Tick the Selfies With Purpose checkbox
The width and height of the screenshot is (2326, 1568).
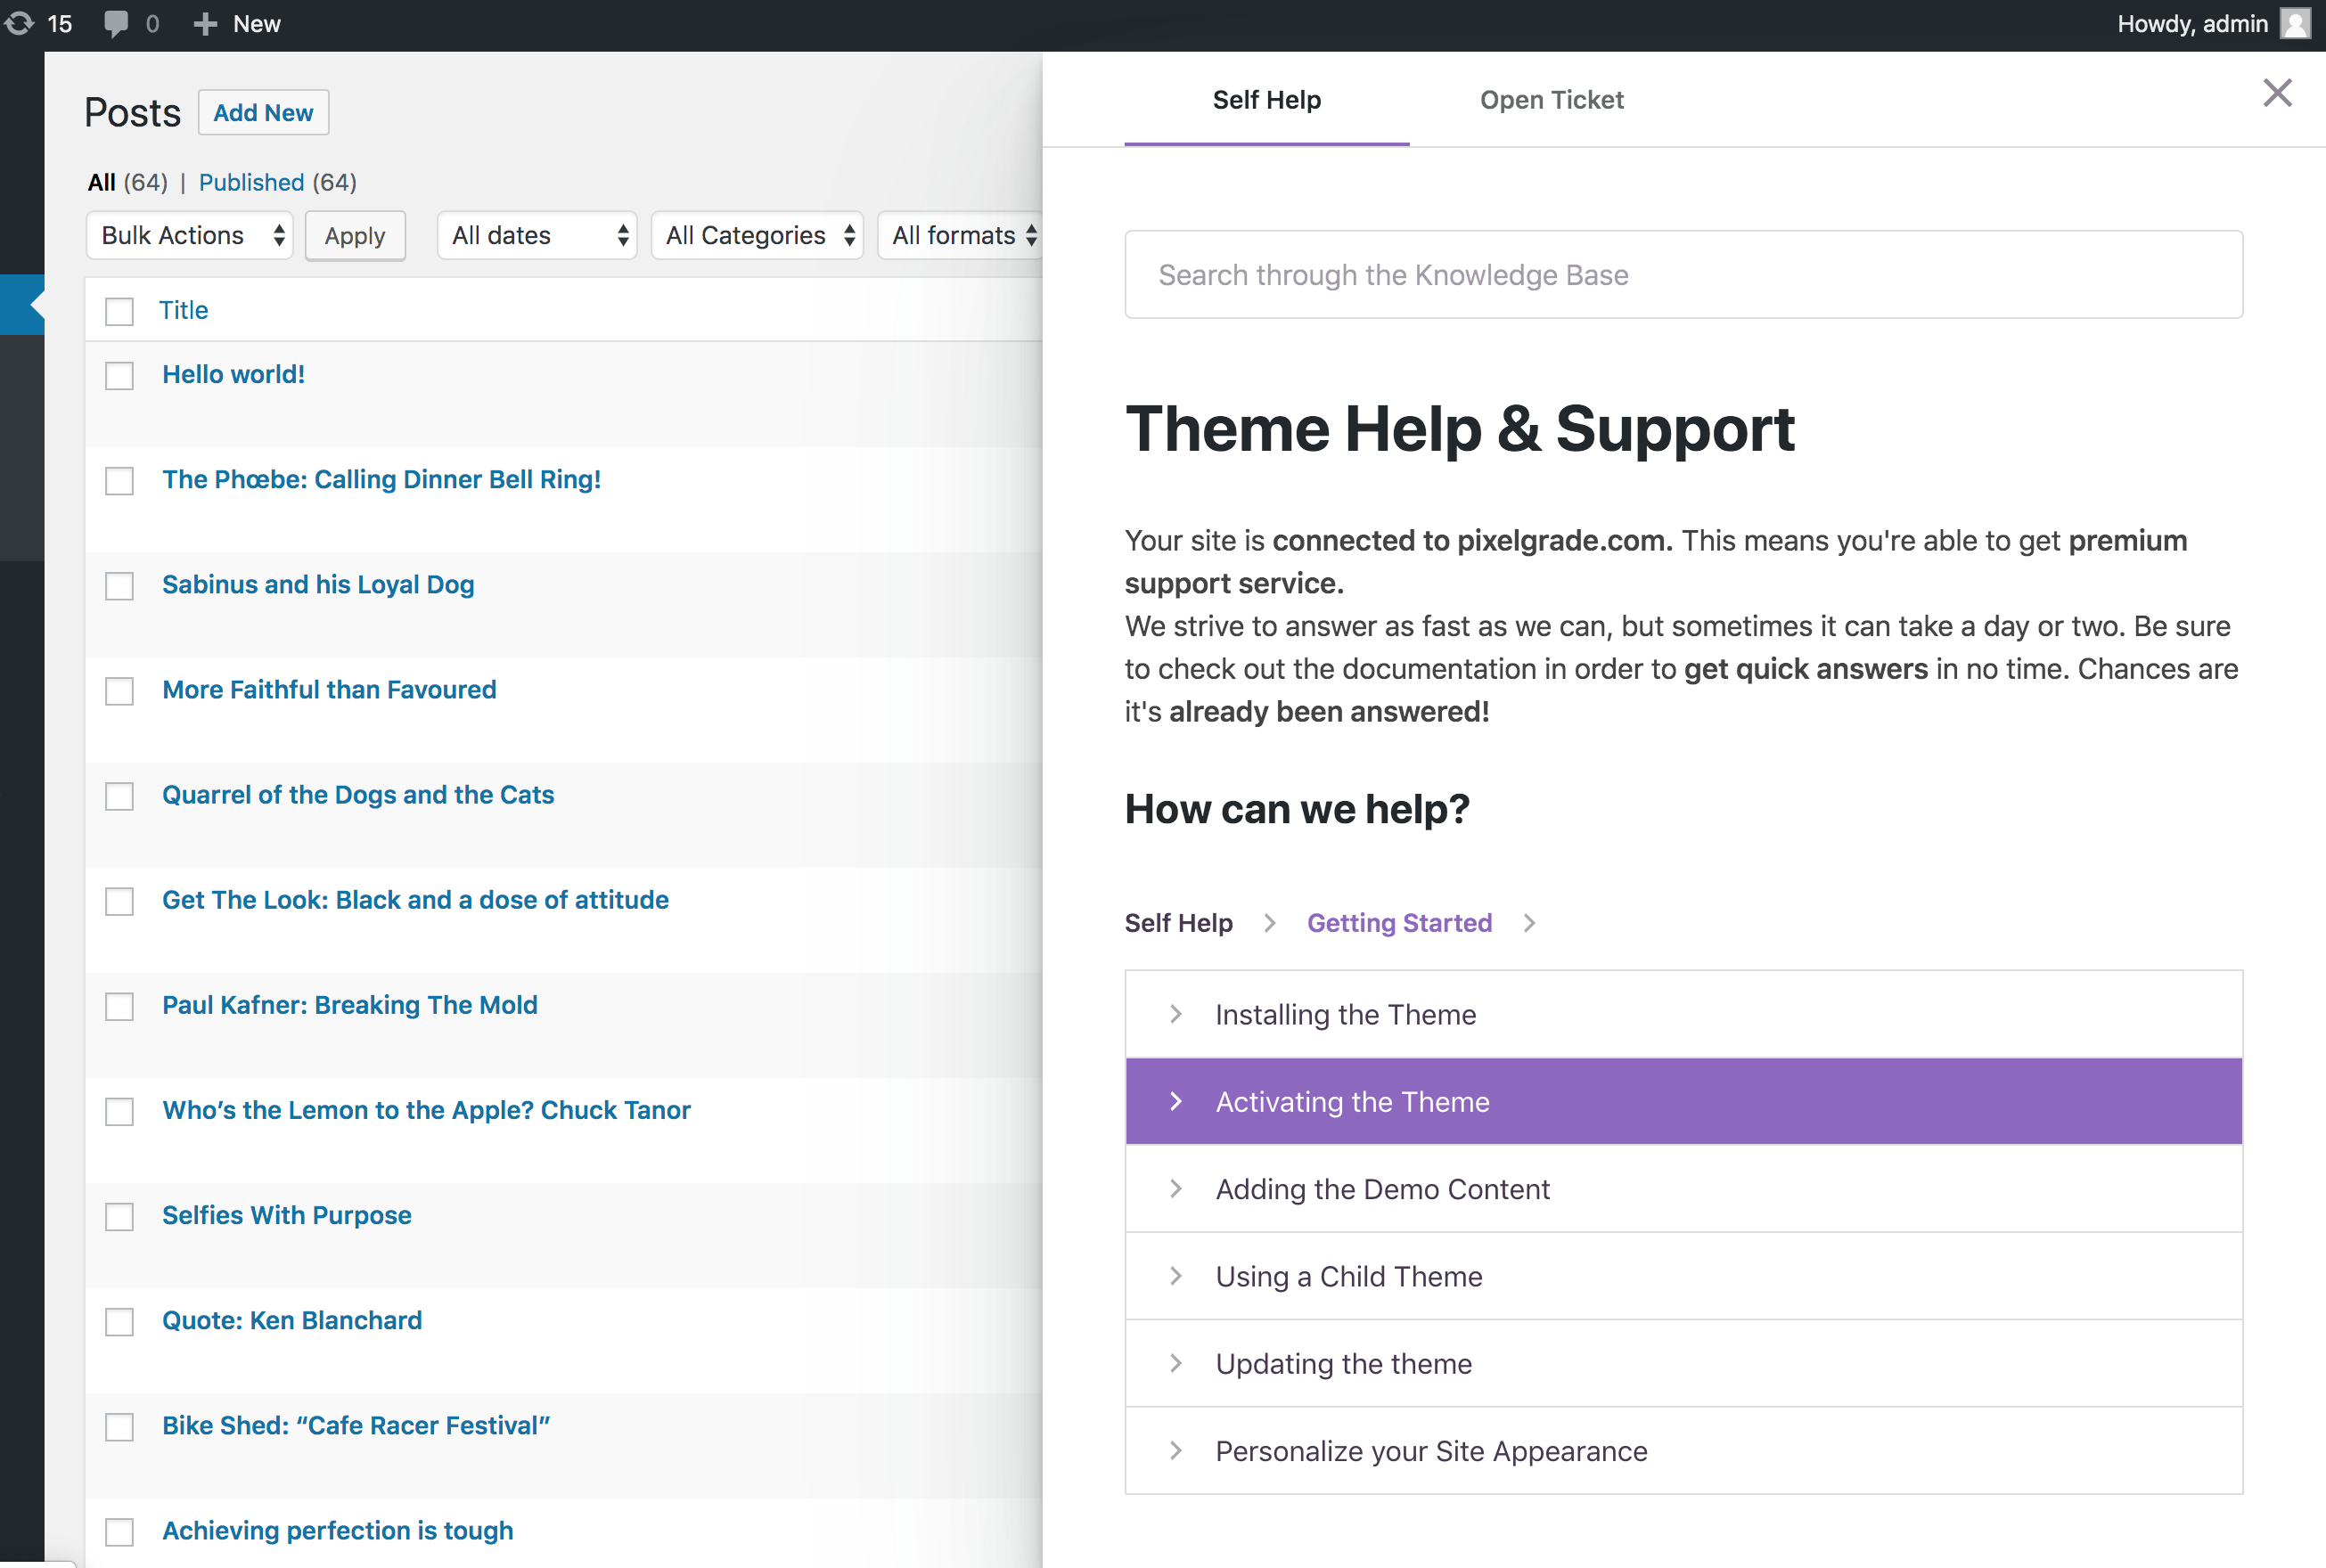[x=119, y=1217]
